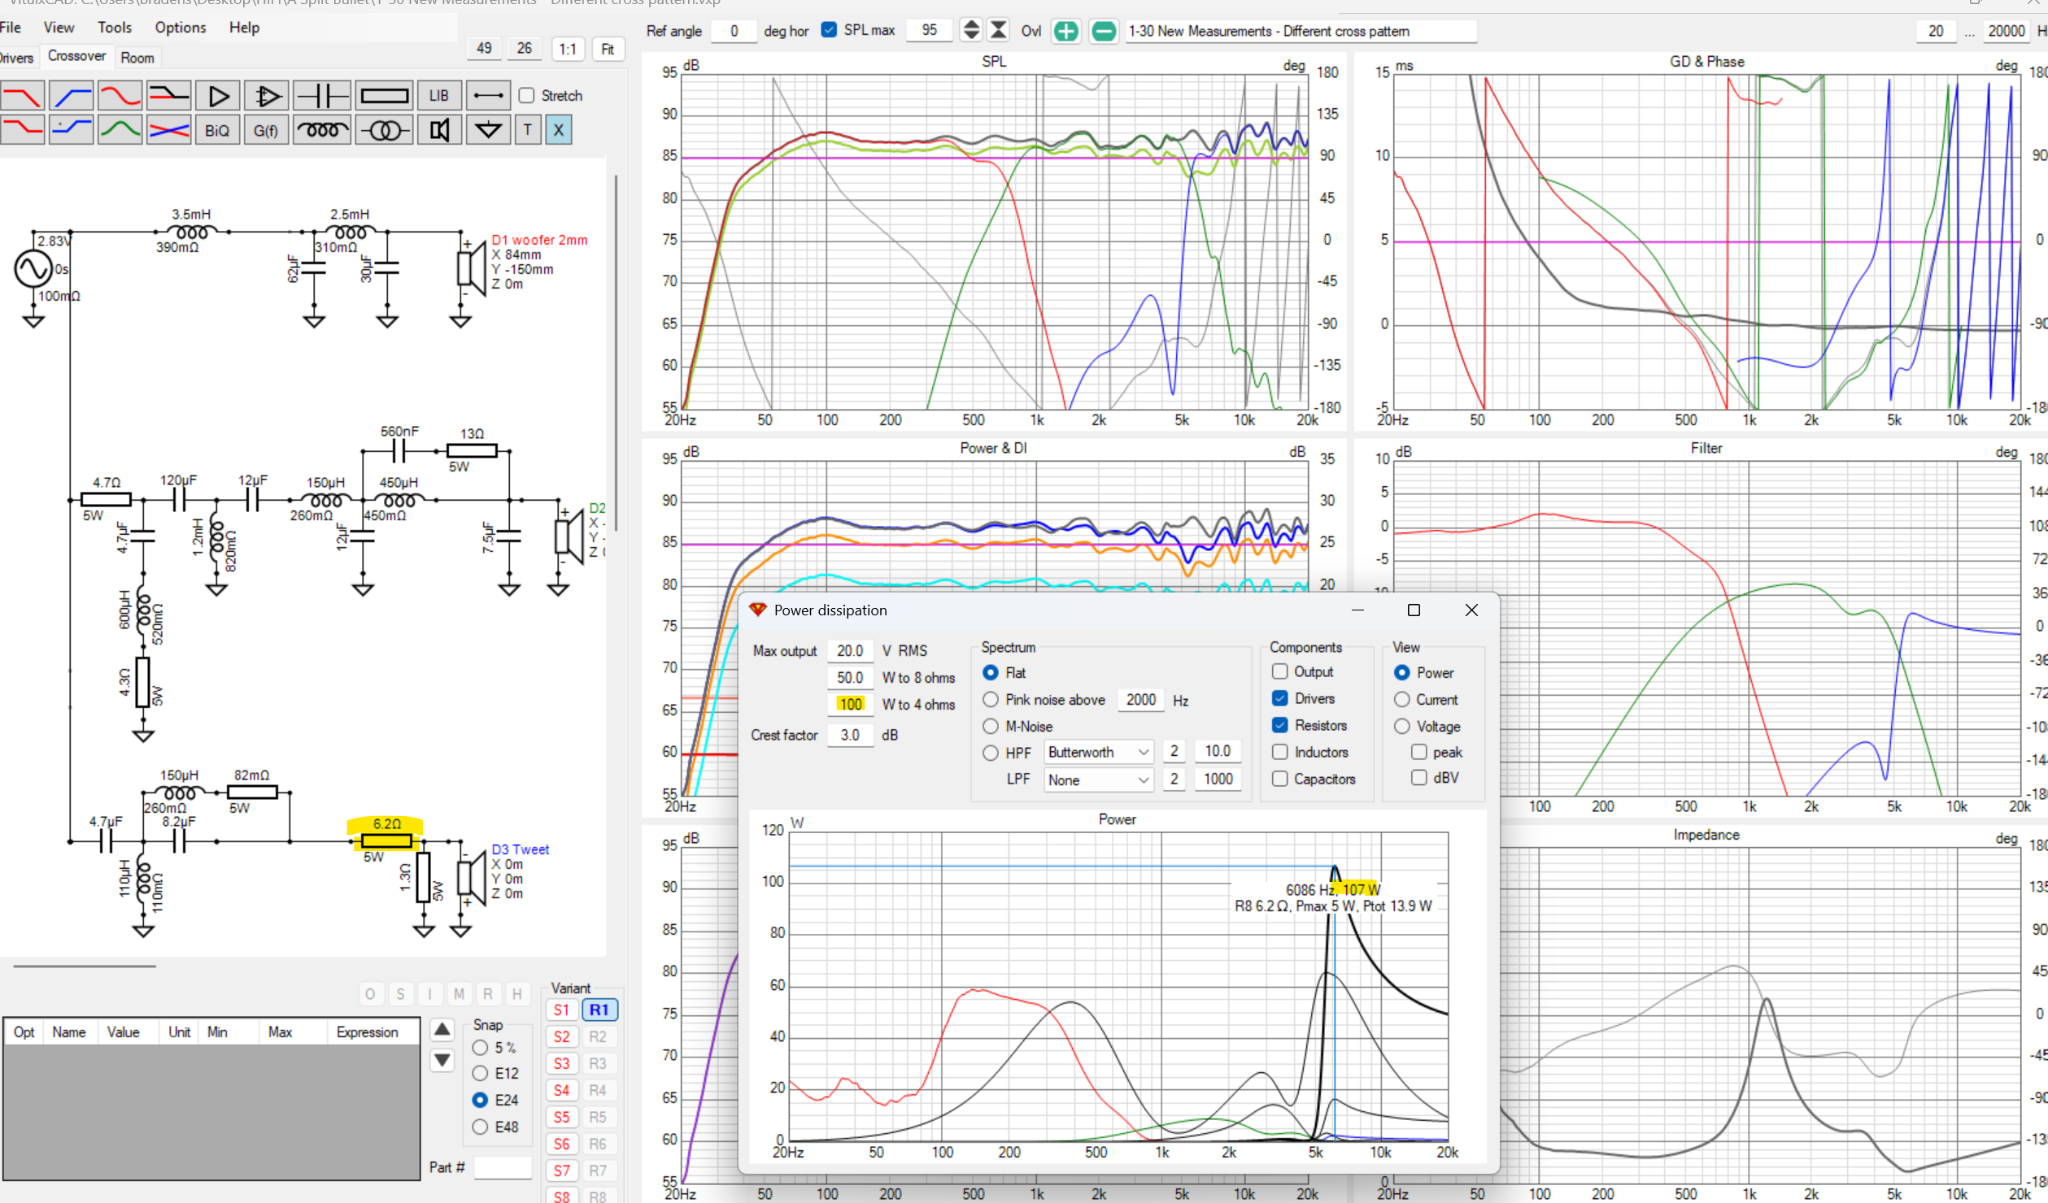Open the HPF Butterworth filter type dropdown
Viewport: 2048px width, 1203px height.
(1099, 752)
